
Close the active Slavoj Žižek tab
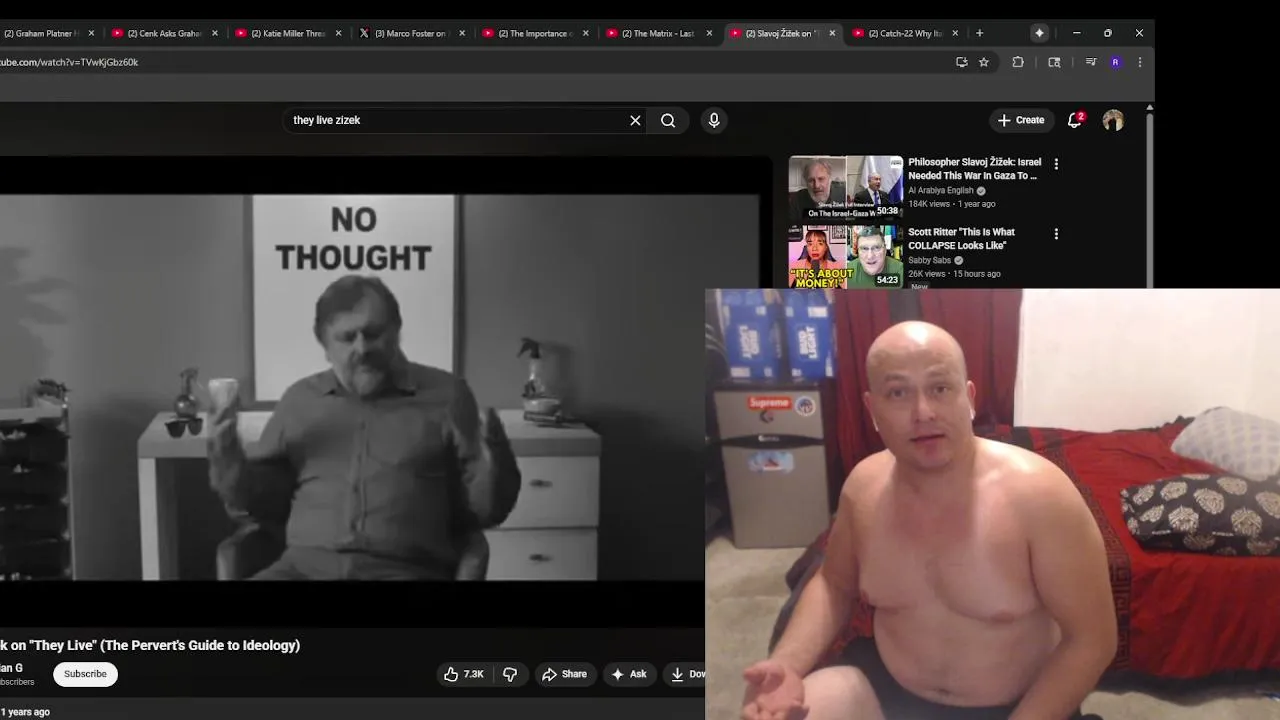832,33
